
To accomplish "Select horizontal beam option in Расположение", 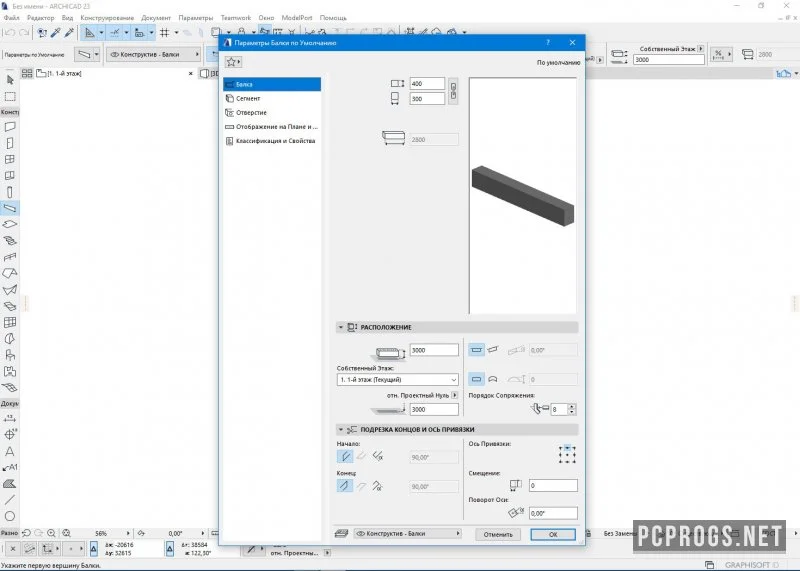I will (476, 350).
